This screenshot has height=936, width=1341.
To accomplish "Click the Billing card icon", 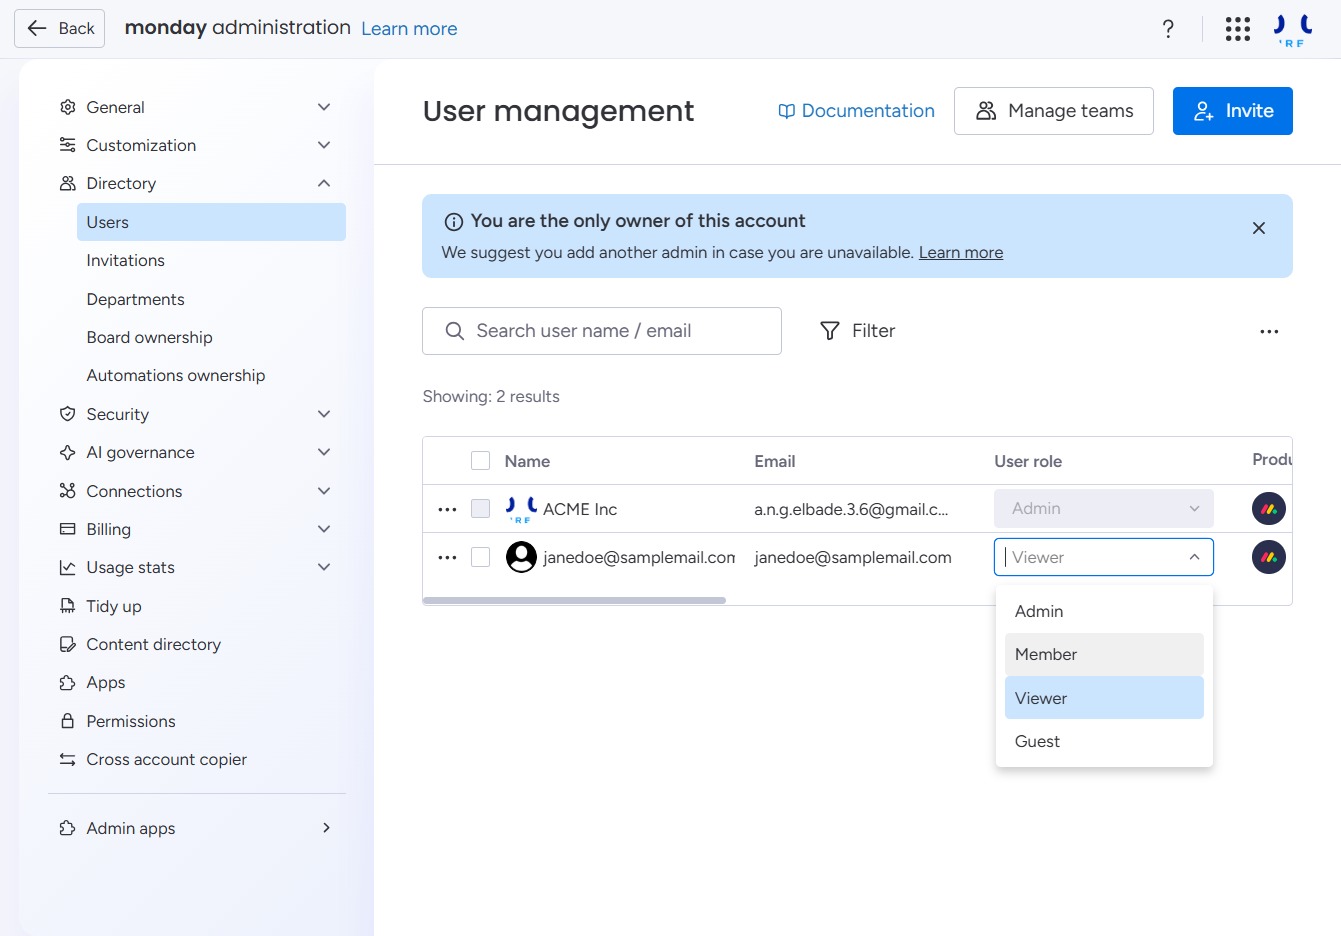I will click(68, 529).
